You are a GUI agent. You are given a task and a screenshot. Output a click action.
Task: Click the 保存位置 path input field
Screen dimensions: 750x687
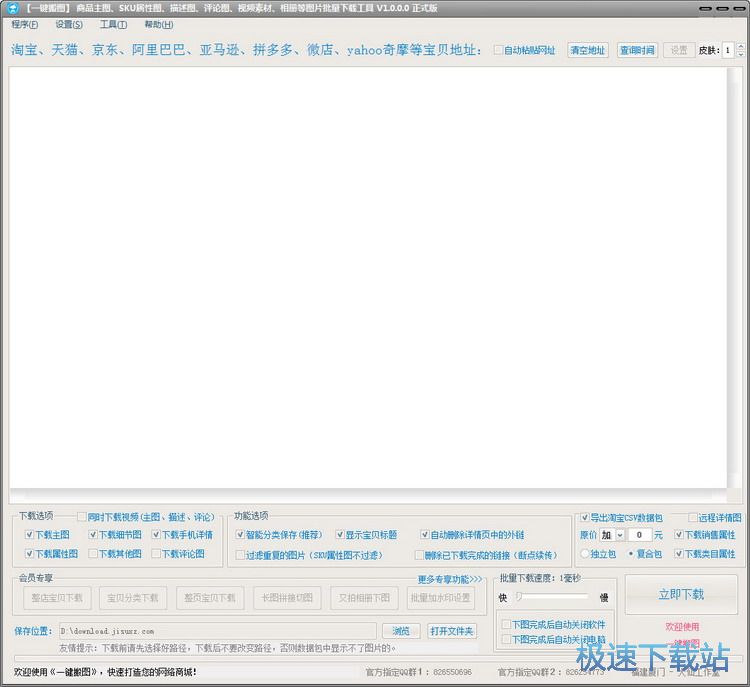click(x=217, y=631)
